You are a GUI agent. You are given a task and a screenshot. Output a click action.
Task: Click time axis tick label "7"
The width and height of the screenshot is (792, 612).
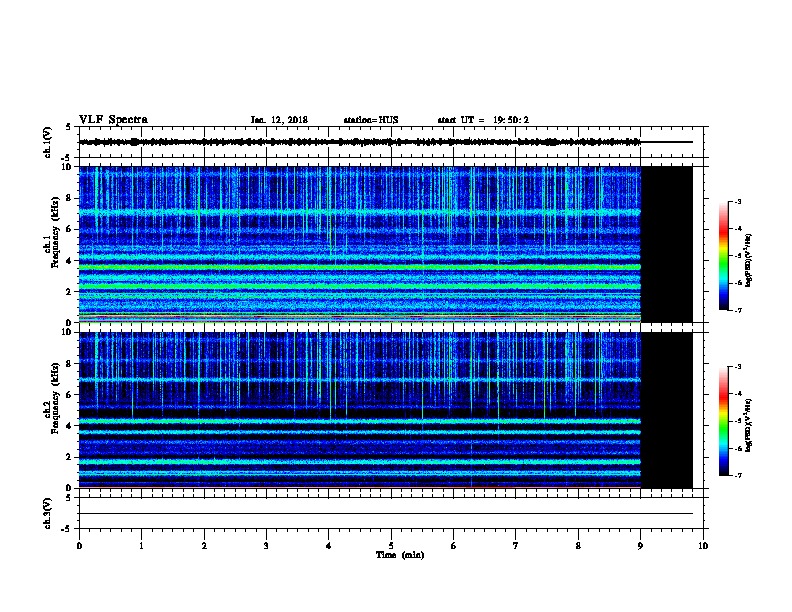click(x=516, y=546)
